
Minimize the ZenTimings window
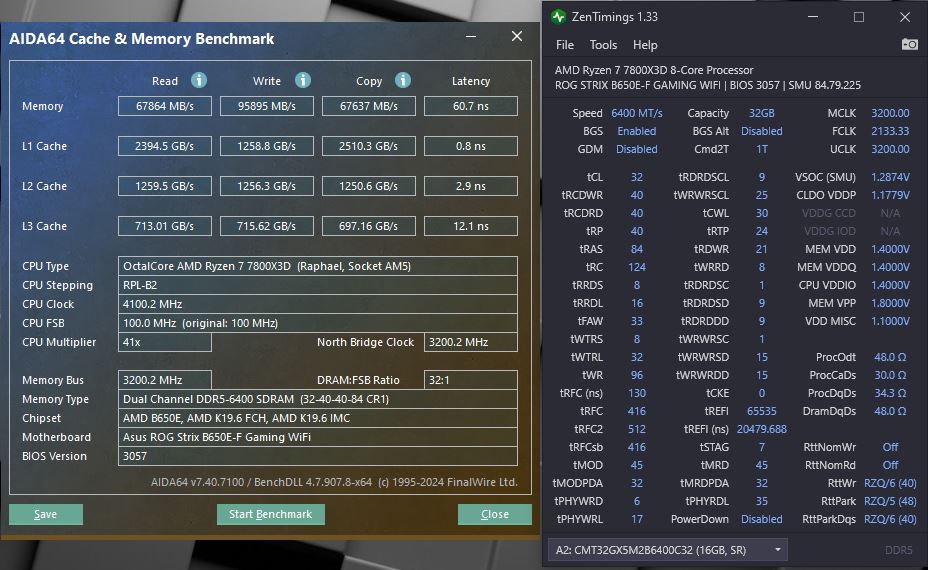tap(813, 17)
